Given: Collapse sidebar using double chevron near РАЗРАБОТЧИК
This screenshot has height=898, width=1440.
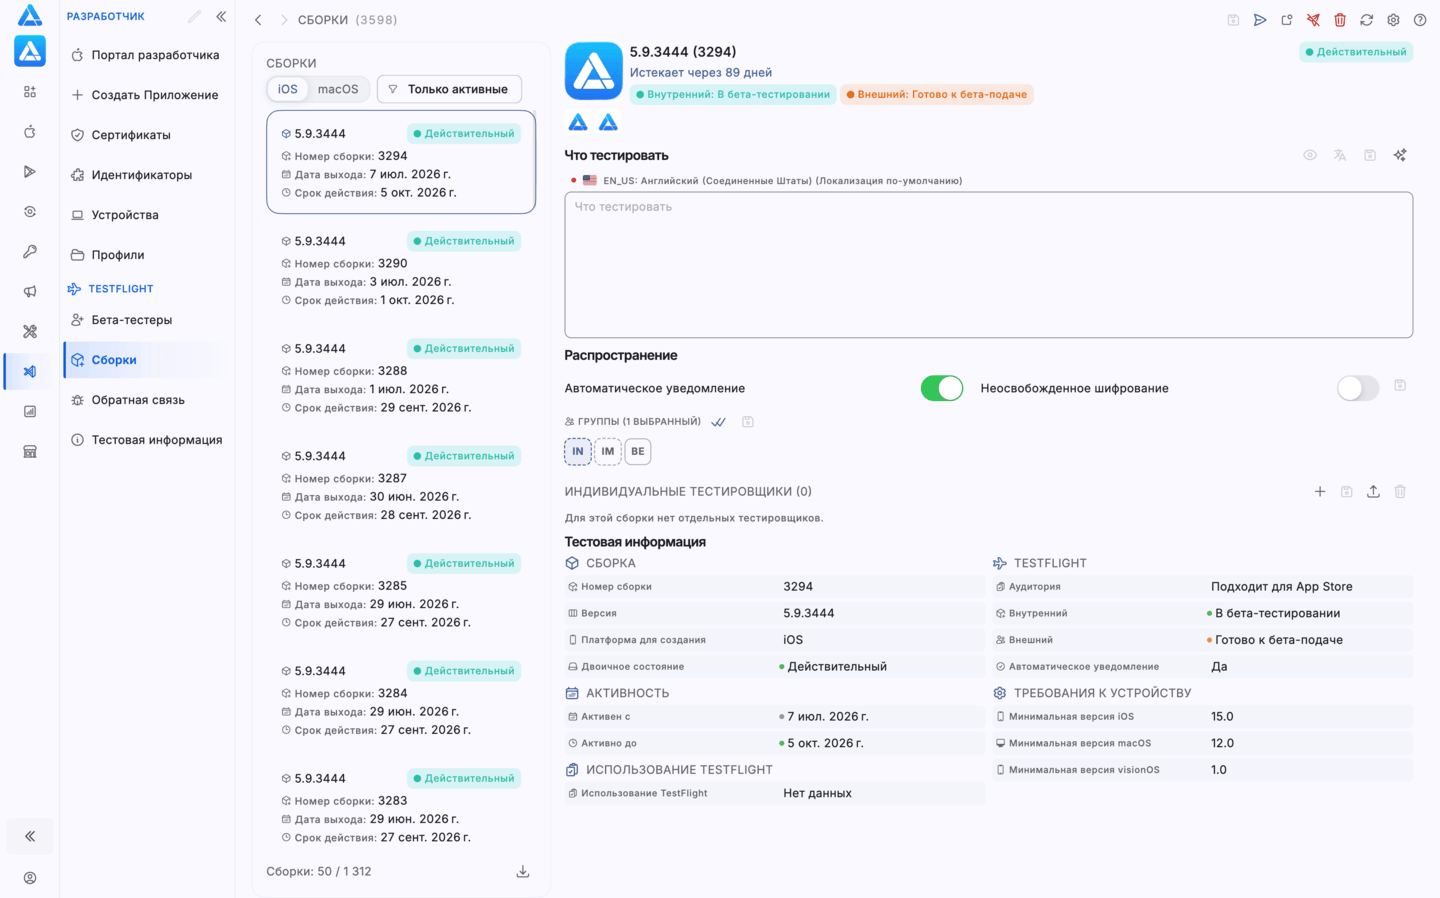Looking at the screenshot, I should click(221, 17).
